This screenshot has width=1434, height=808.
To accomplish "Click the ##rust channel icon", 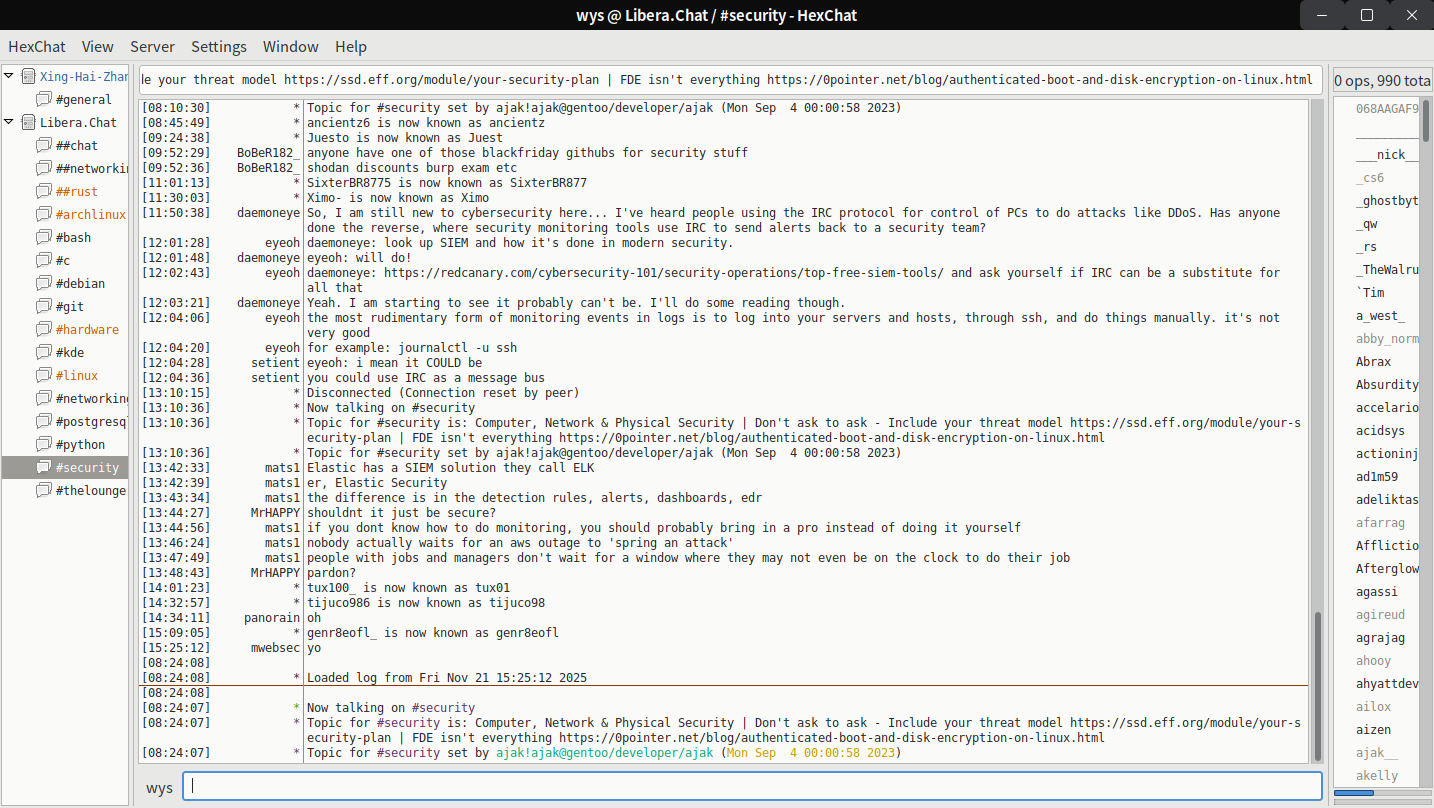I will (x=43, y=191).
